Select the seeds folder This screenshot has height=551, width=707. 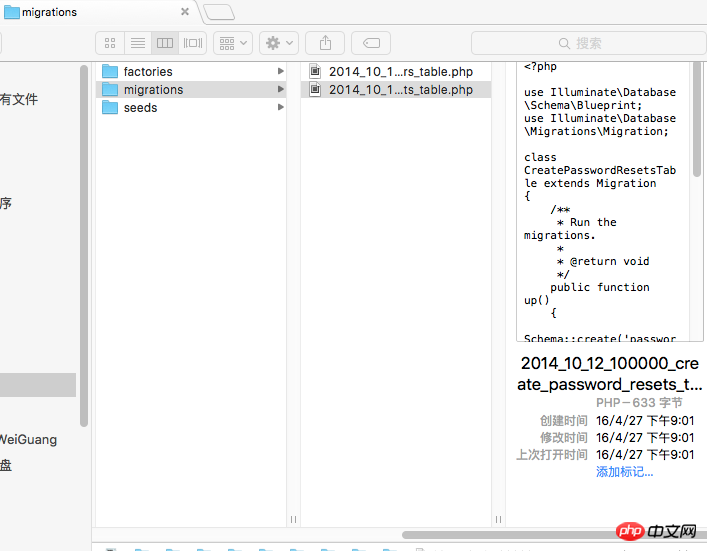click(x=191, y=107)
